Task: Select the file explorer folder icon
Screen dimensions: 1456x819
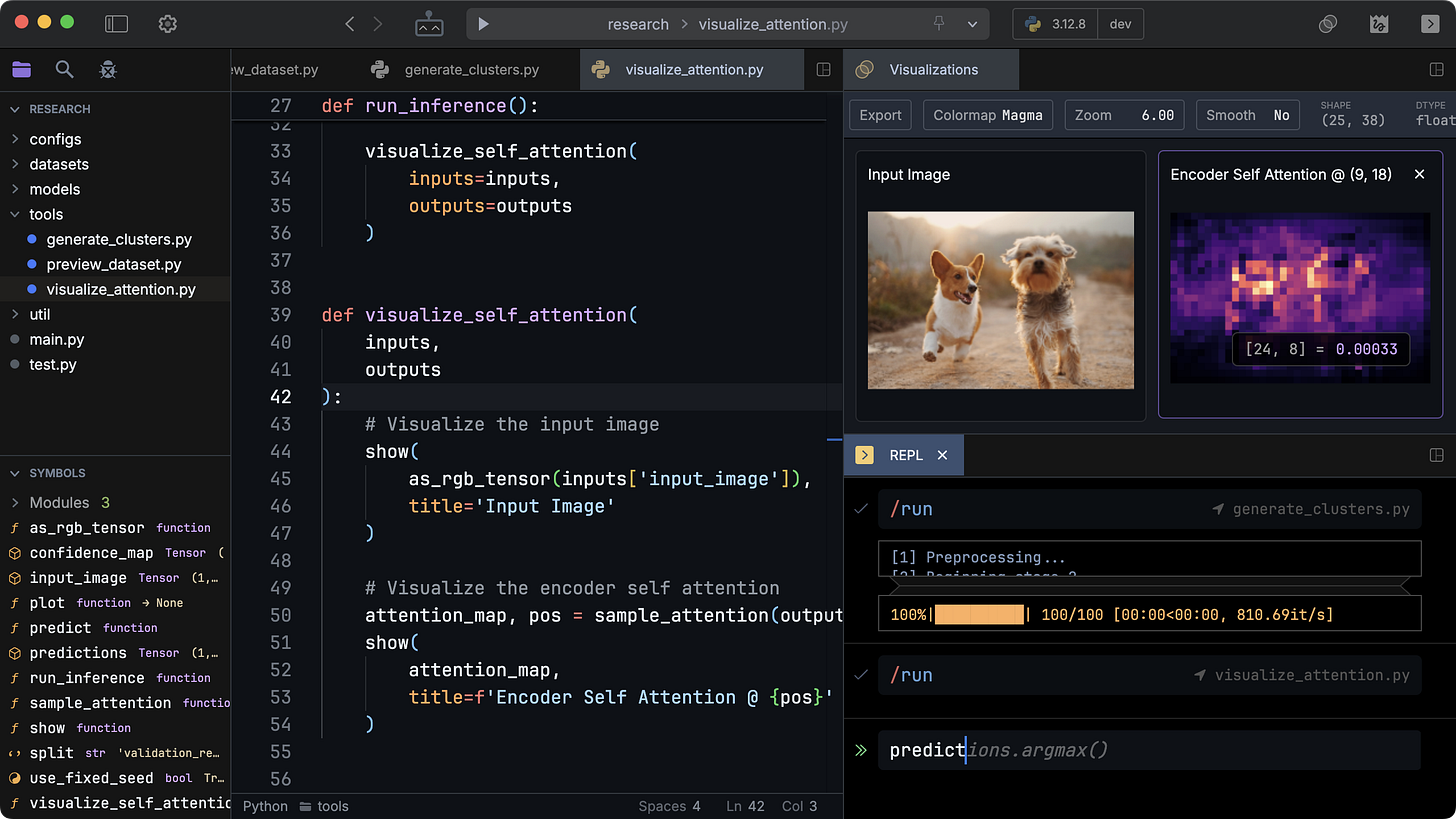Action: tap(21, 69)
